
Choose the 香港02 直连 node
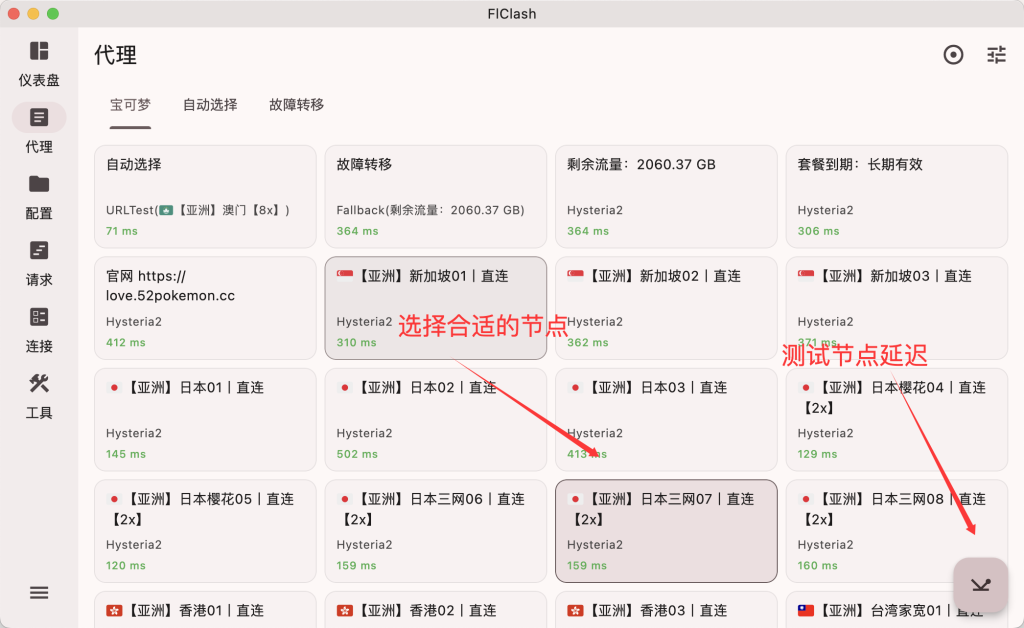click(436, 610)
